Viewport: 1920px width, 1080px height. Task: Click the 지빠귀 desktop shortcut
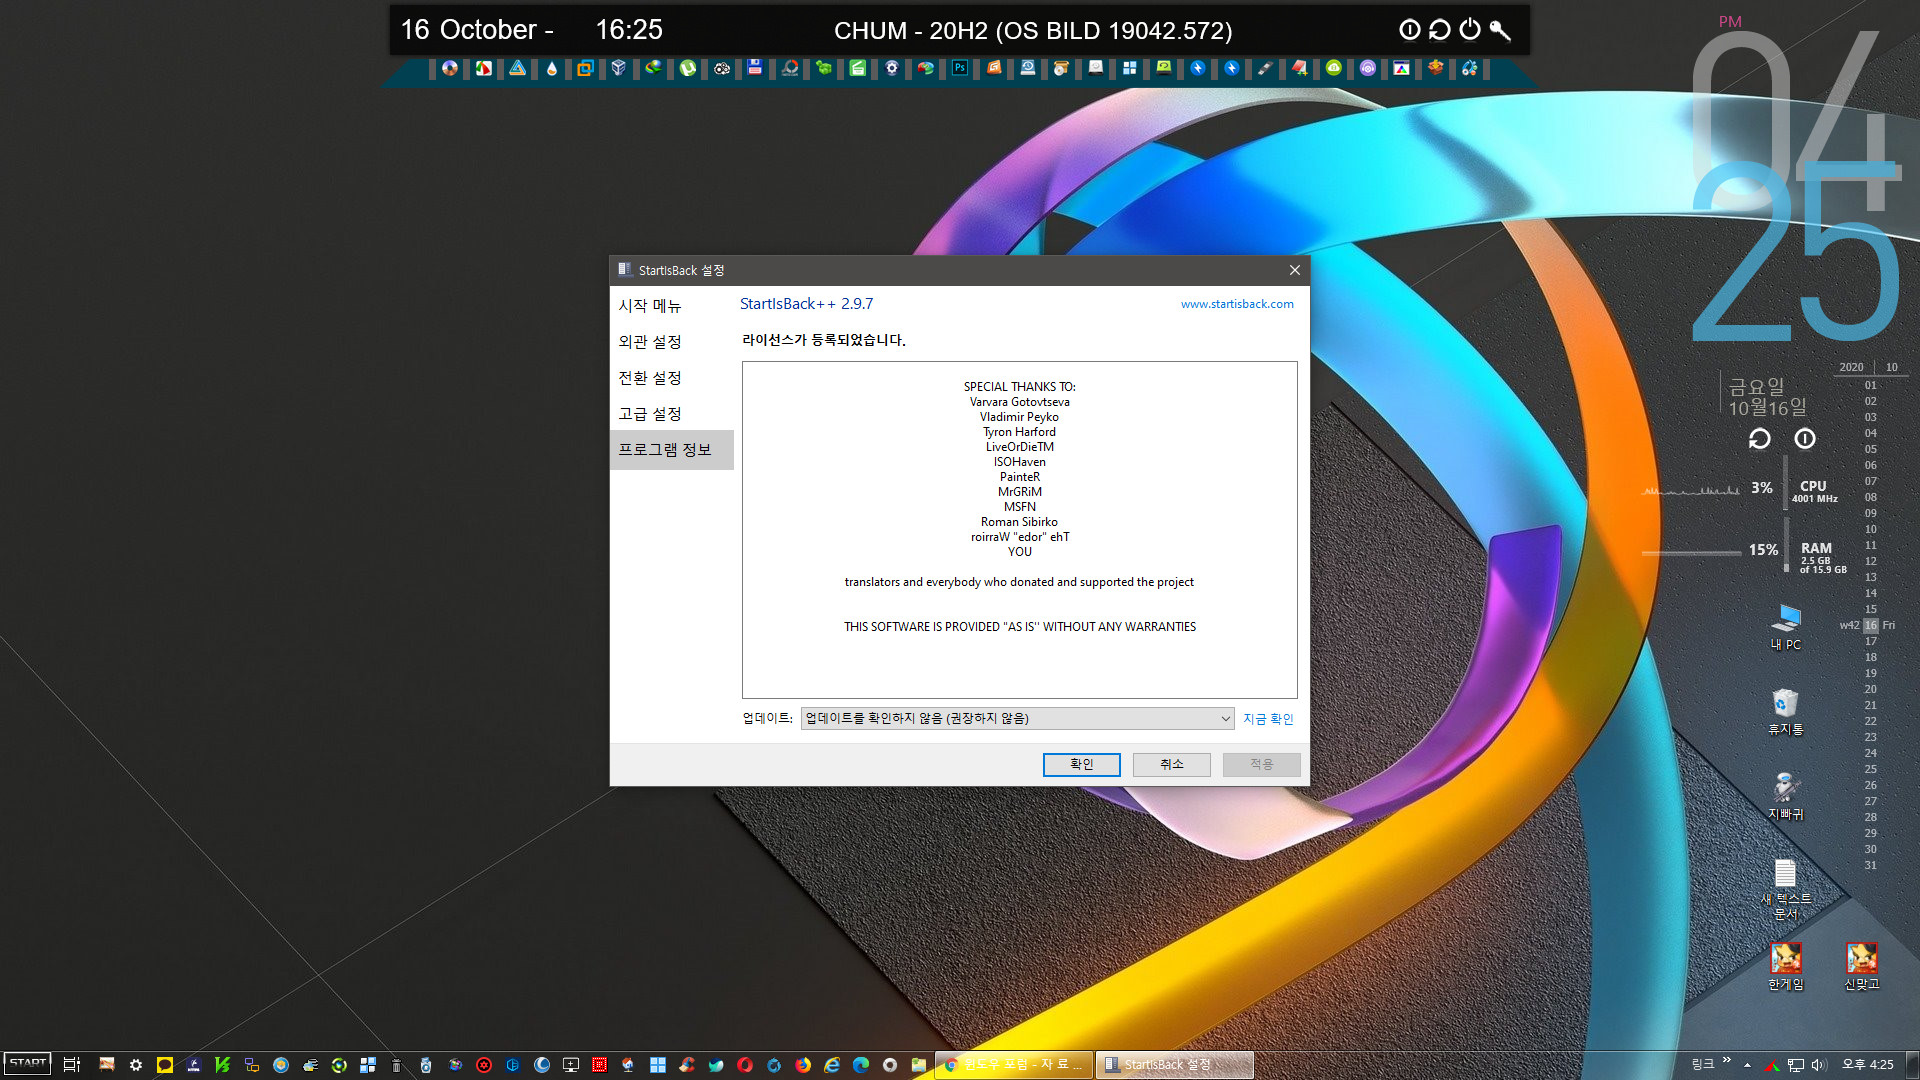pos(1785,797)
